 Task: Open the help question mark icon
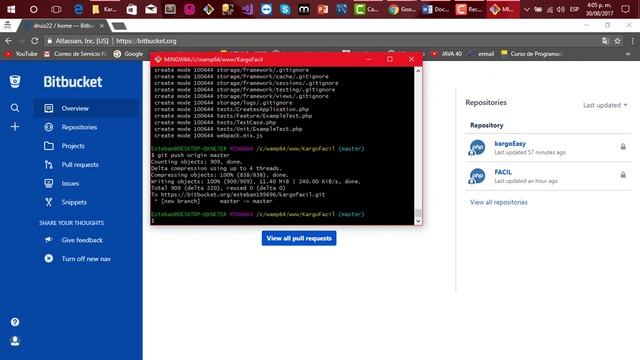click(15, 322)
